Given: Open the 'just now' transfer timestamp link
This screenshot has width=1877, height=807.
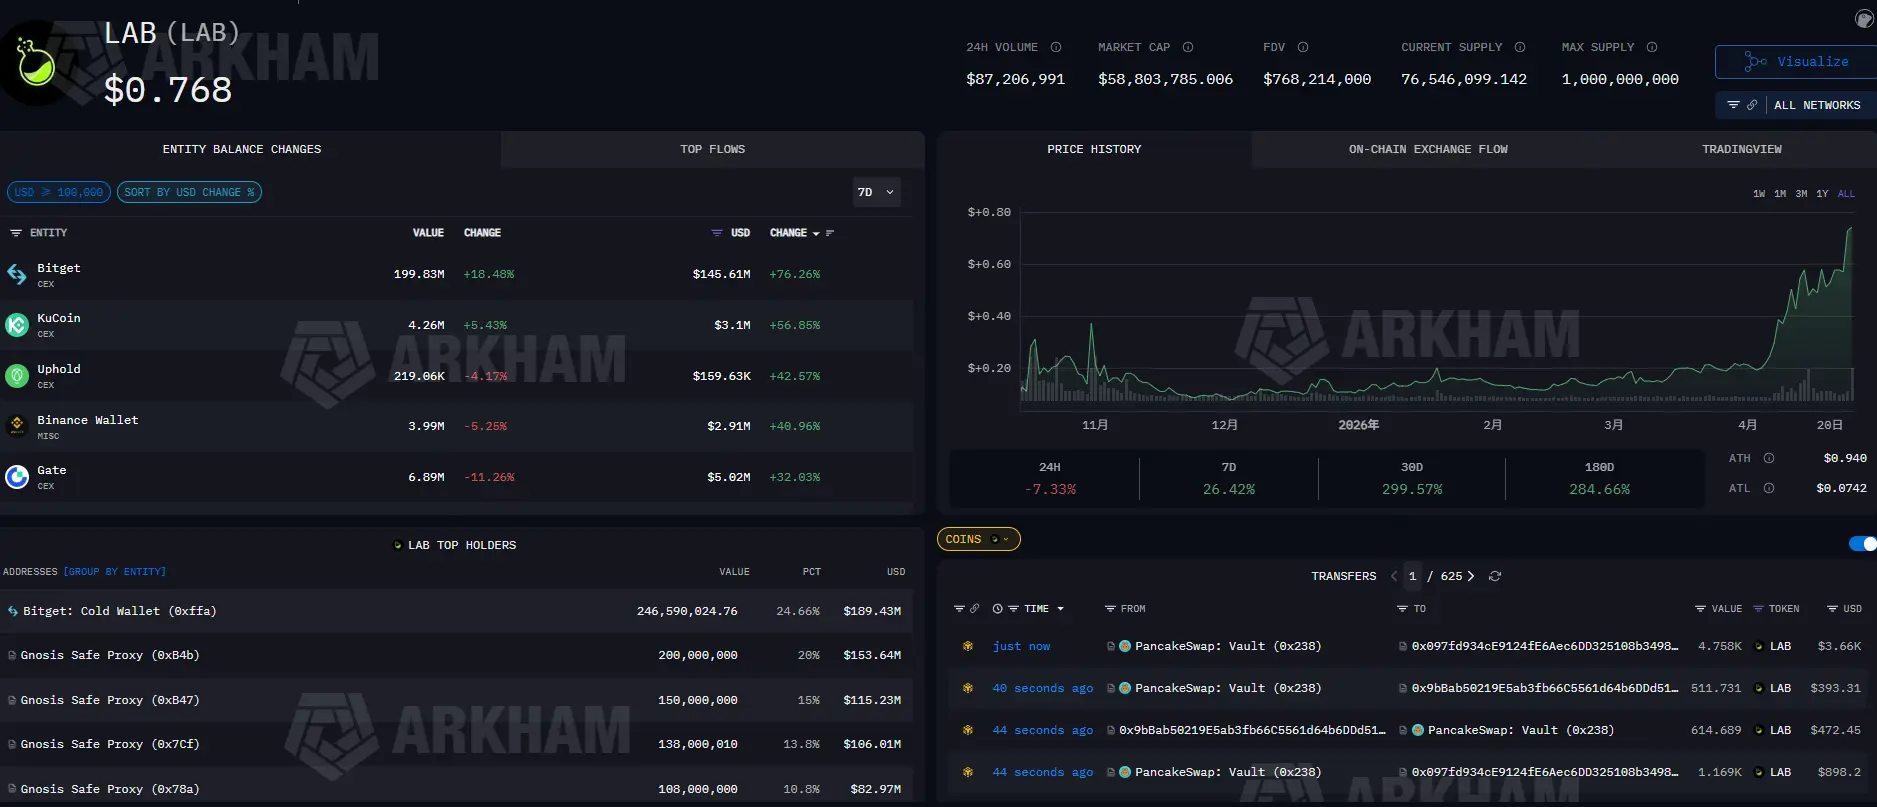Looking at the screenshot, I should tap(1021, 646).
